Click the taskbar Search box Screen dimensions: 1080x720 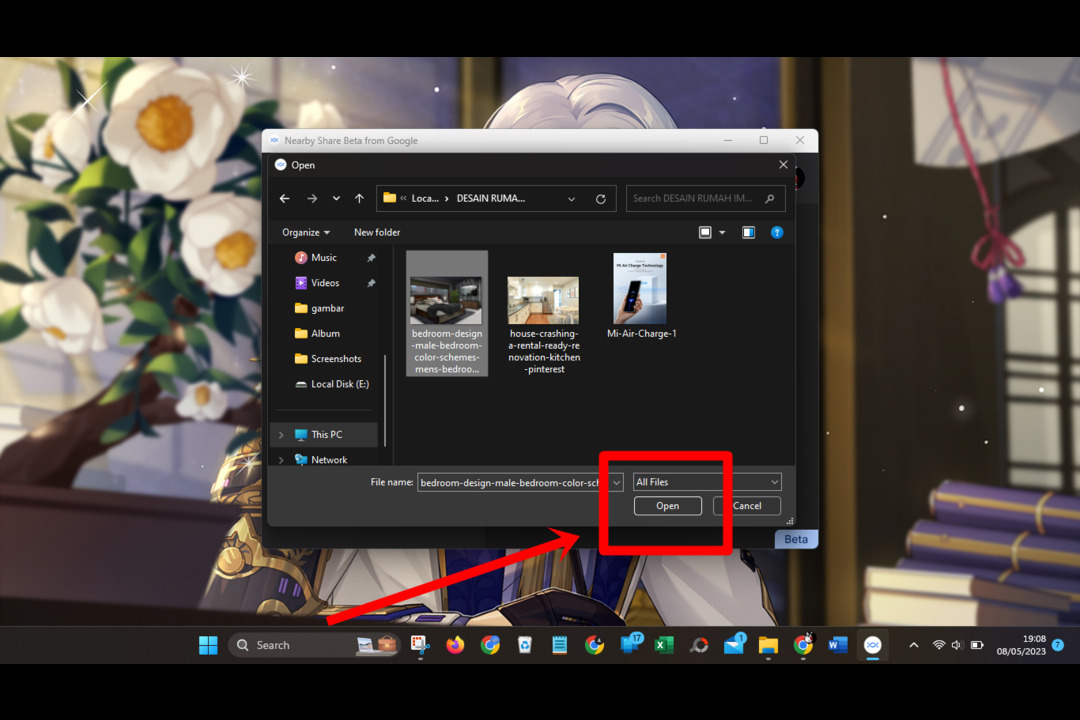coord(314,646)
